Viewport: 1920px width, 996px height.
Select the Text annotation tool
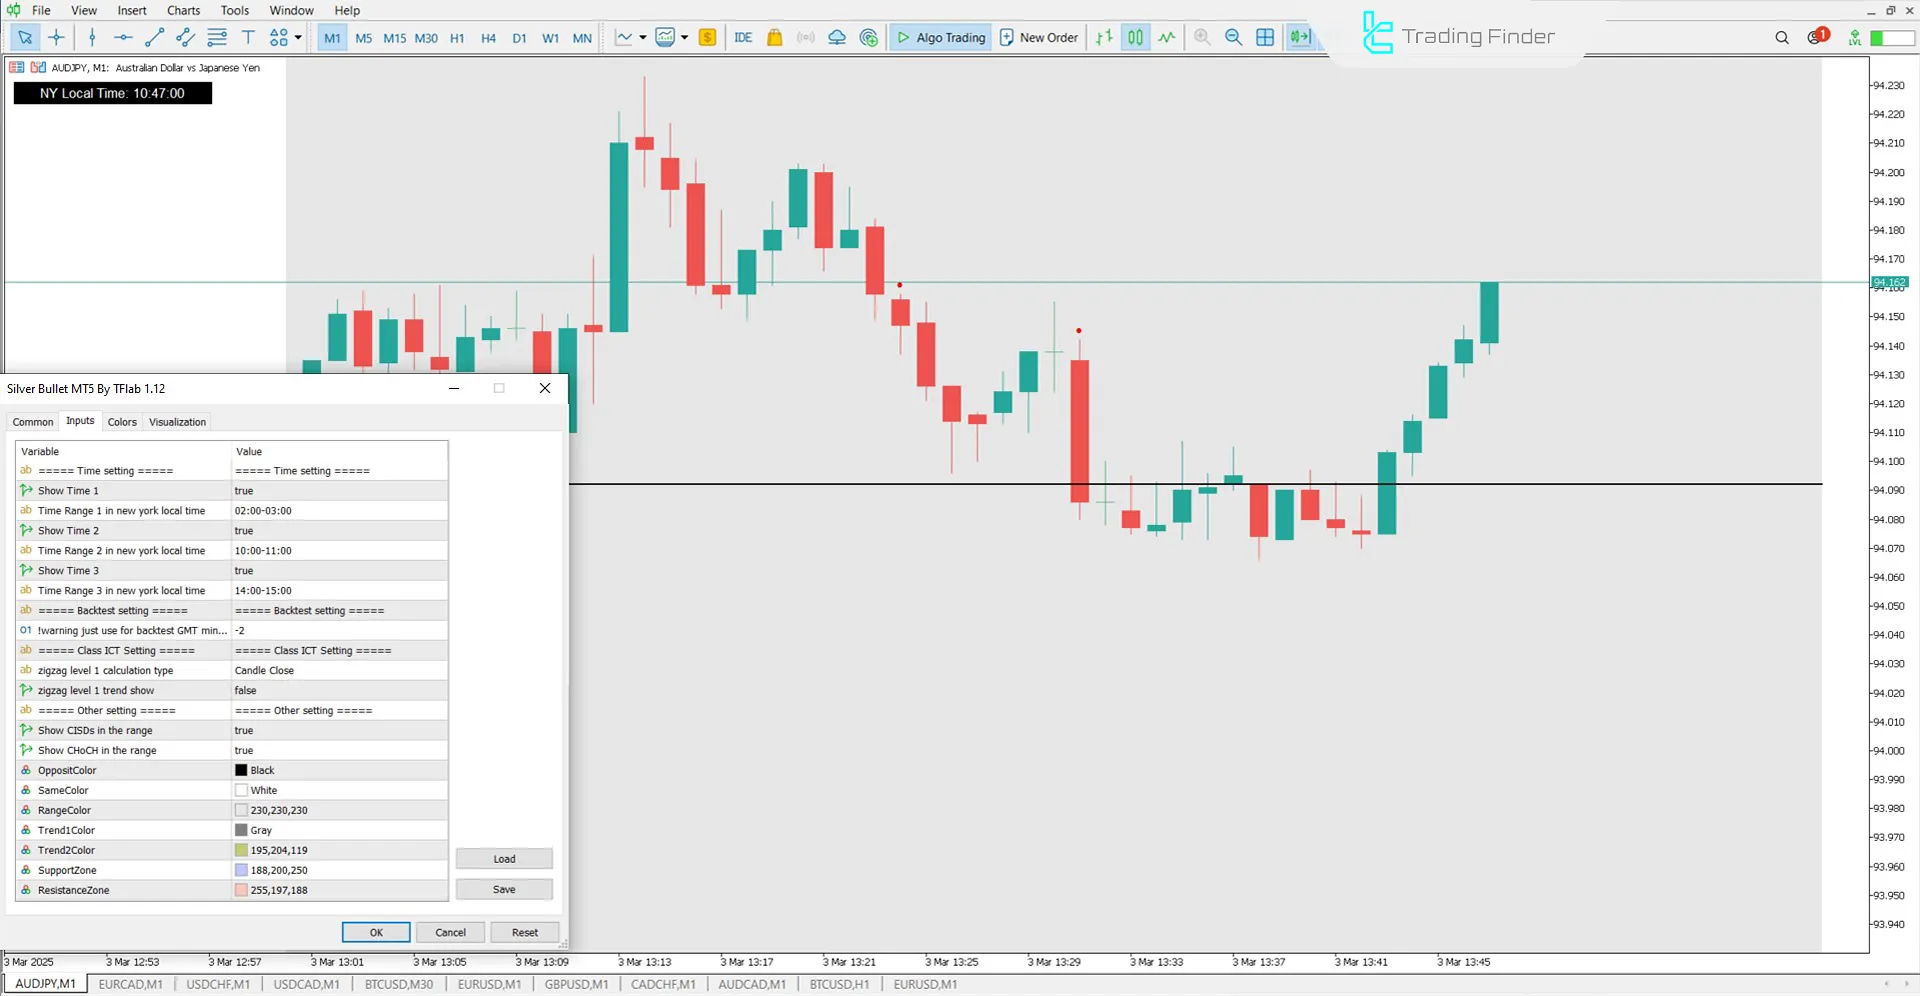pos(248,37)
